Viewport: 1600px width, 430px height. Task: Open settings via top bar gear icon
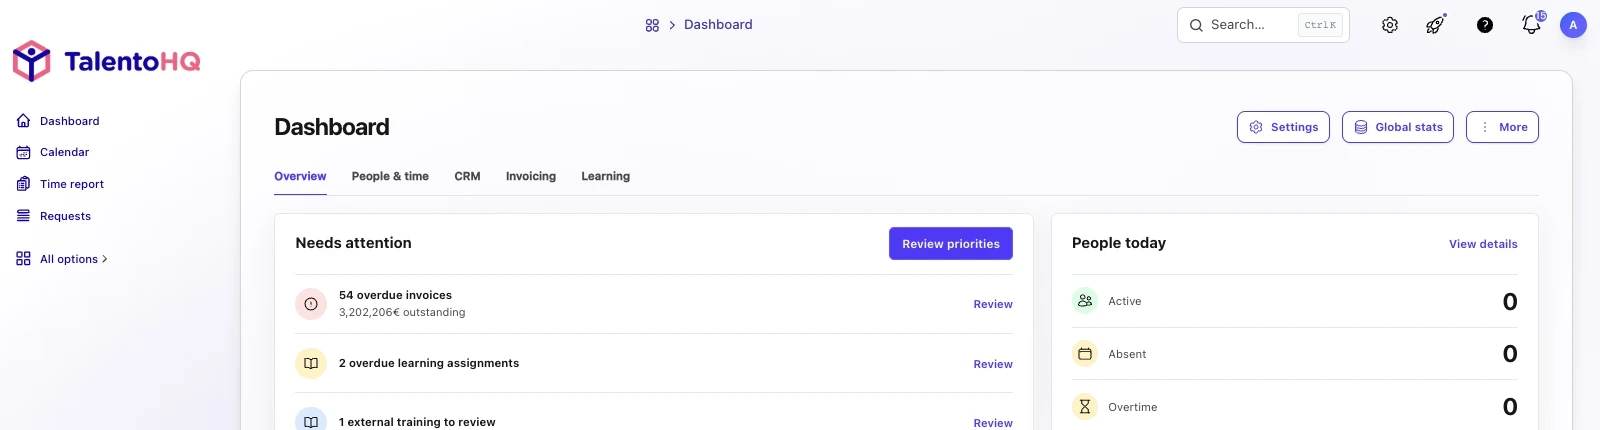tap(1390, 25)
